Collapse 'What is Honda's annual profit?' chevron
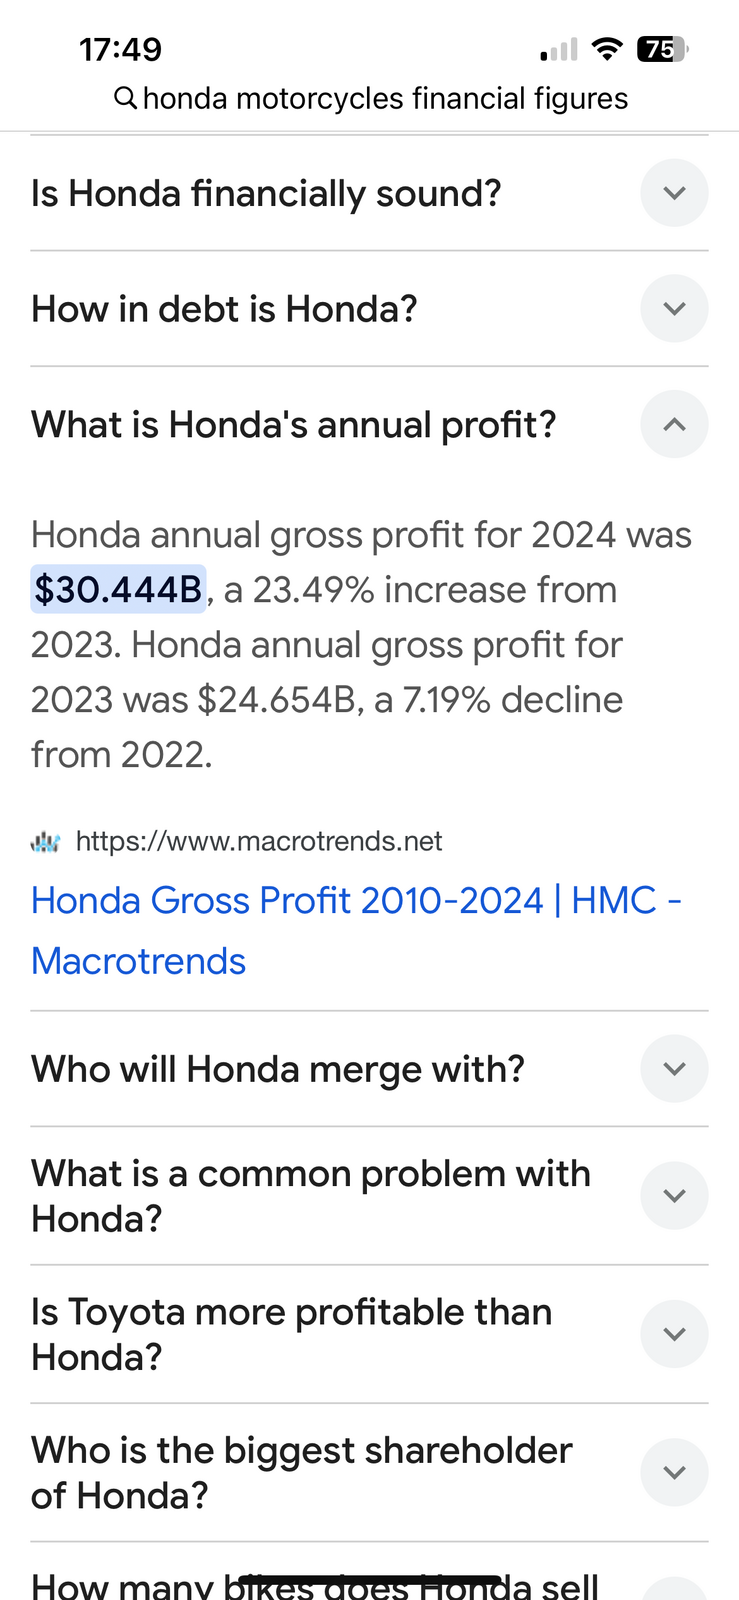 pyautogui.click(x=674, y=424)
